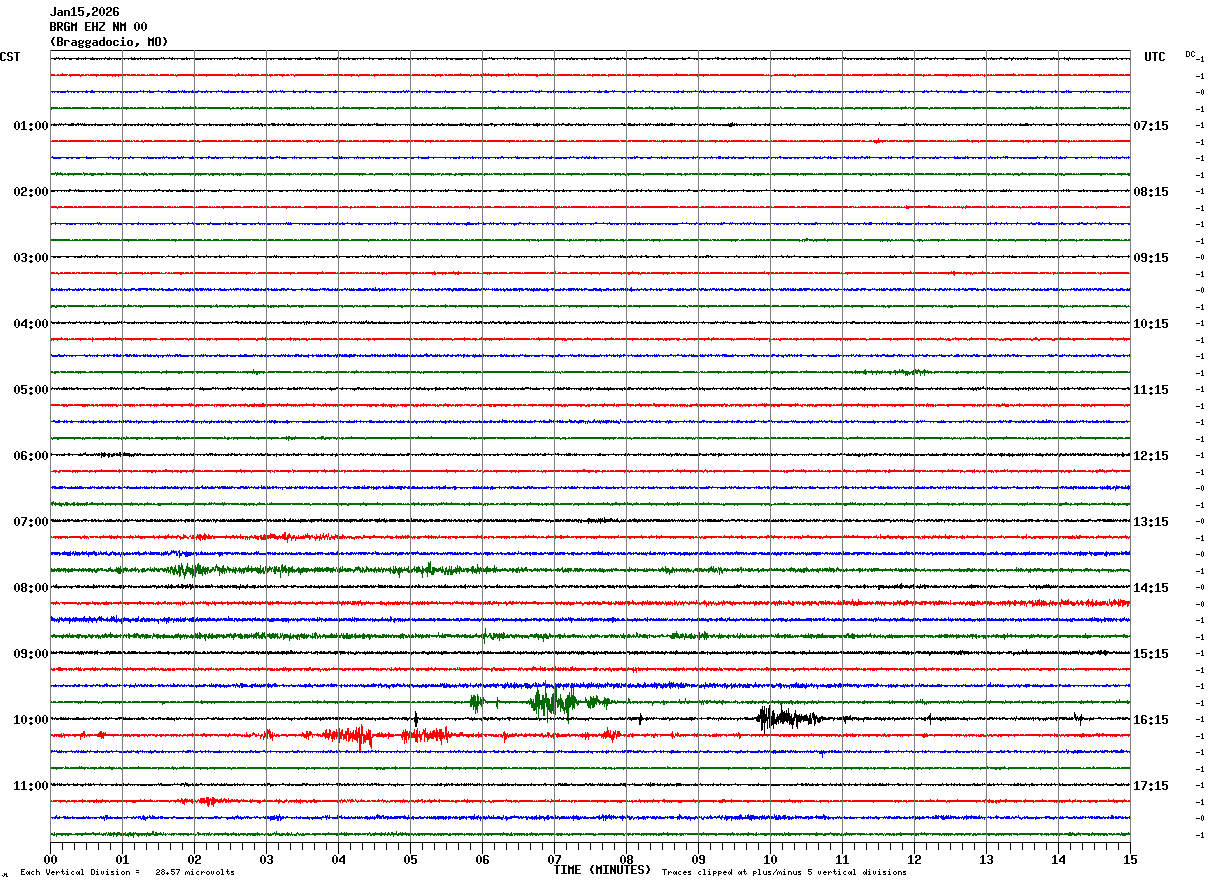Select the 10:00 CST row label
This screenshot has height=886, width=1210.
coord(31,720)
